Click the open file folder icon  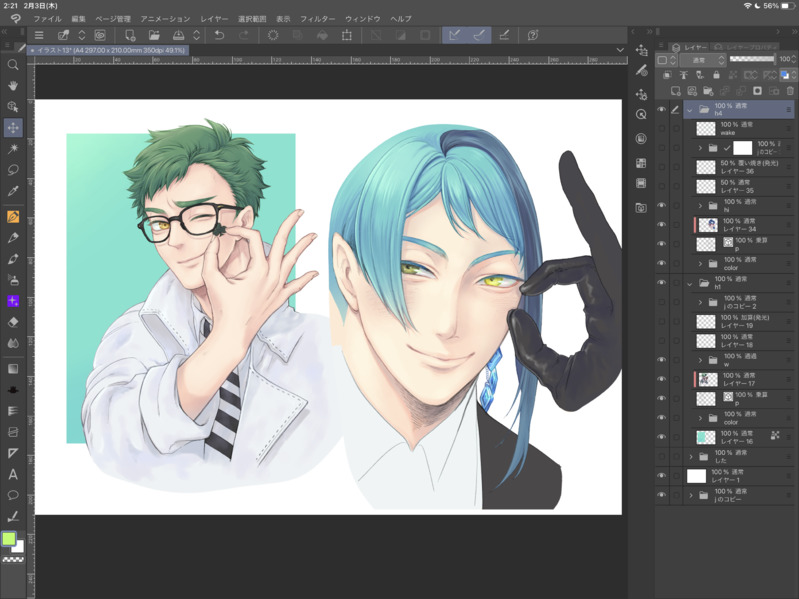click(154, 35)
